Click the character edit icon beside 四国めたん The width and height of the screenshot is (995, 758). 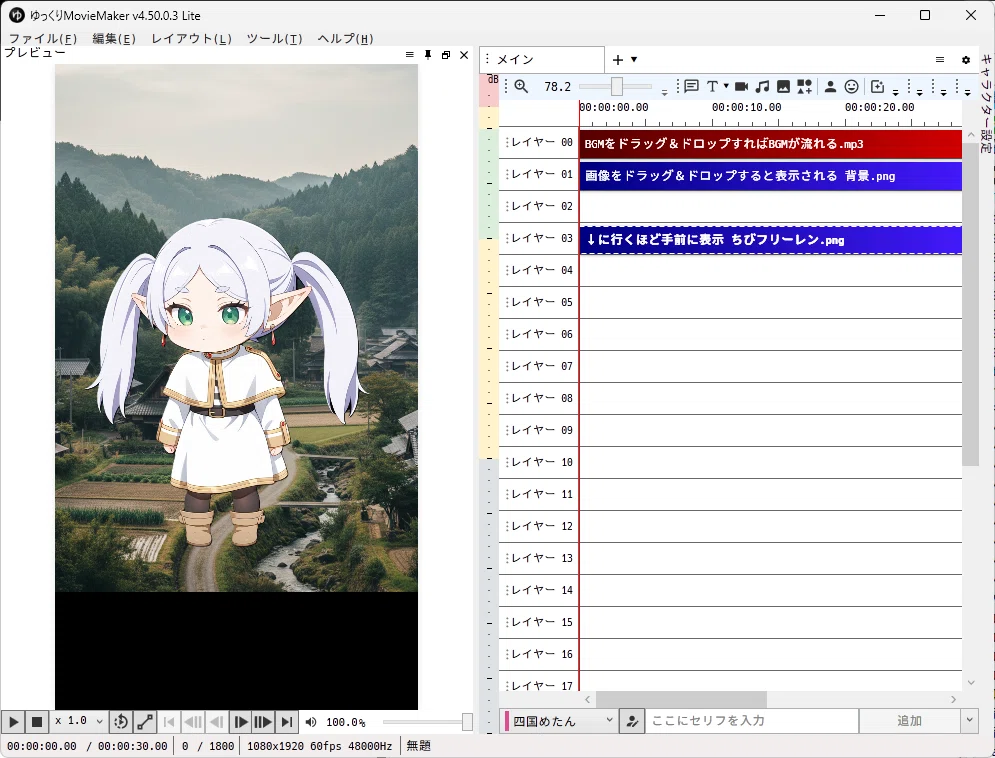(631, 721)
